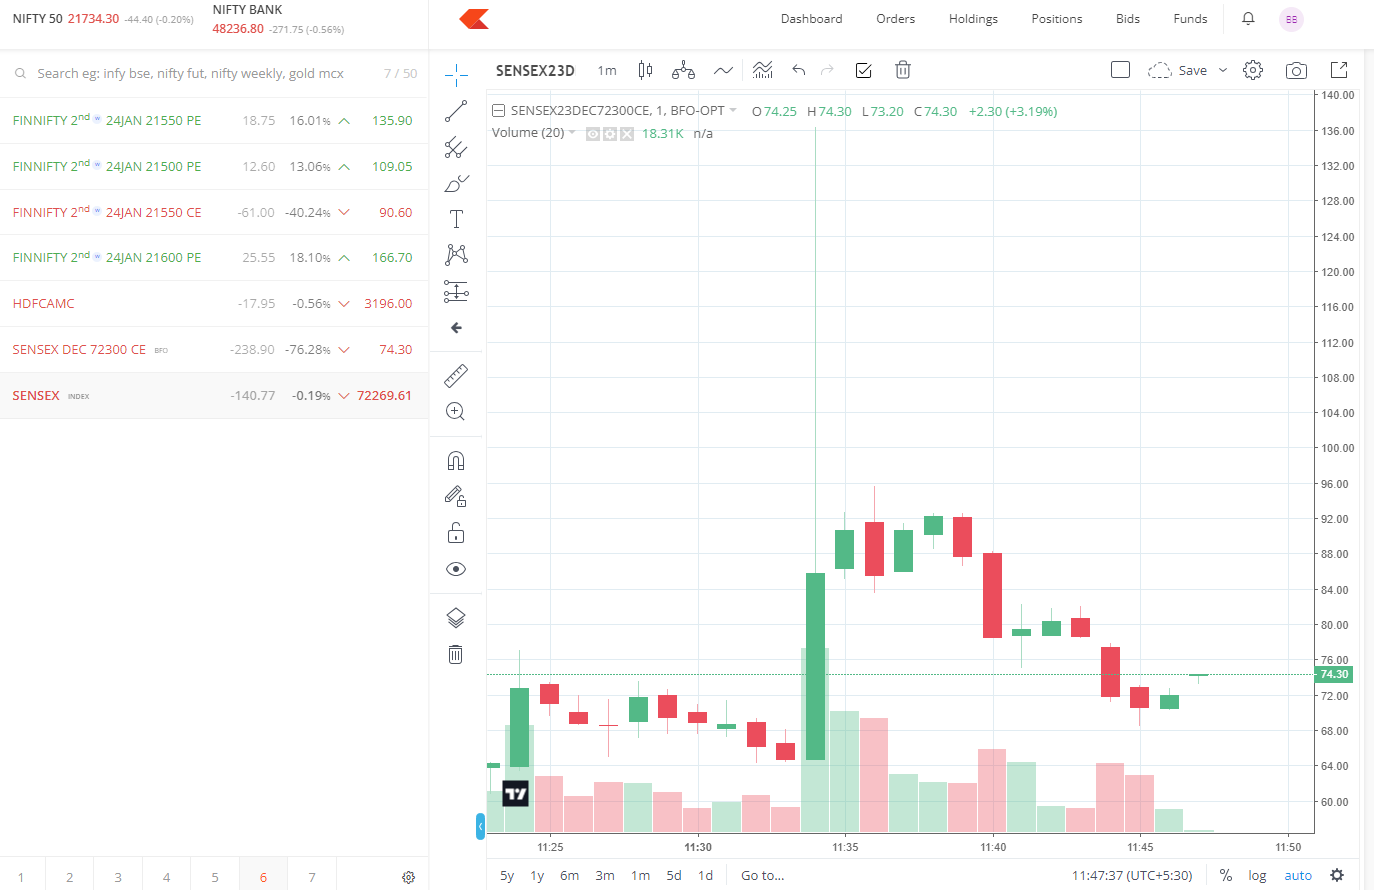1374x890 pixels.
Task: Select SENSEX DEC 72300 CE watchlist row
Action: 214,350
